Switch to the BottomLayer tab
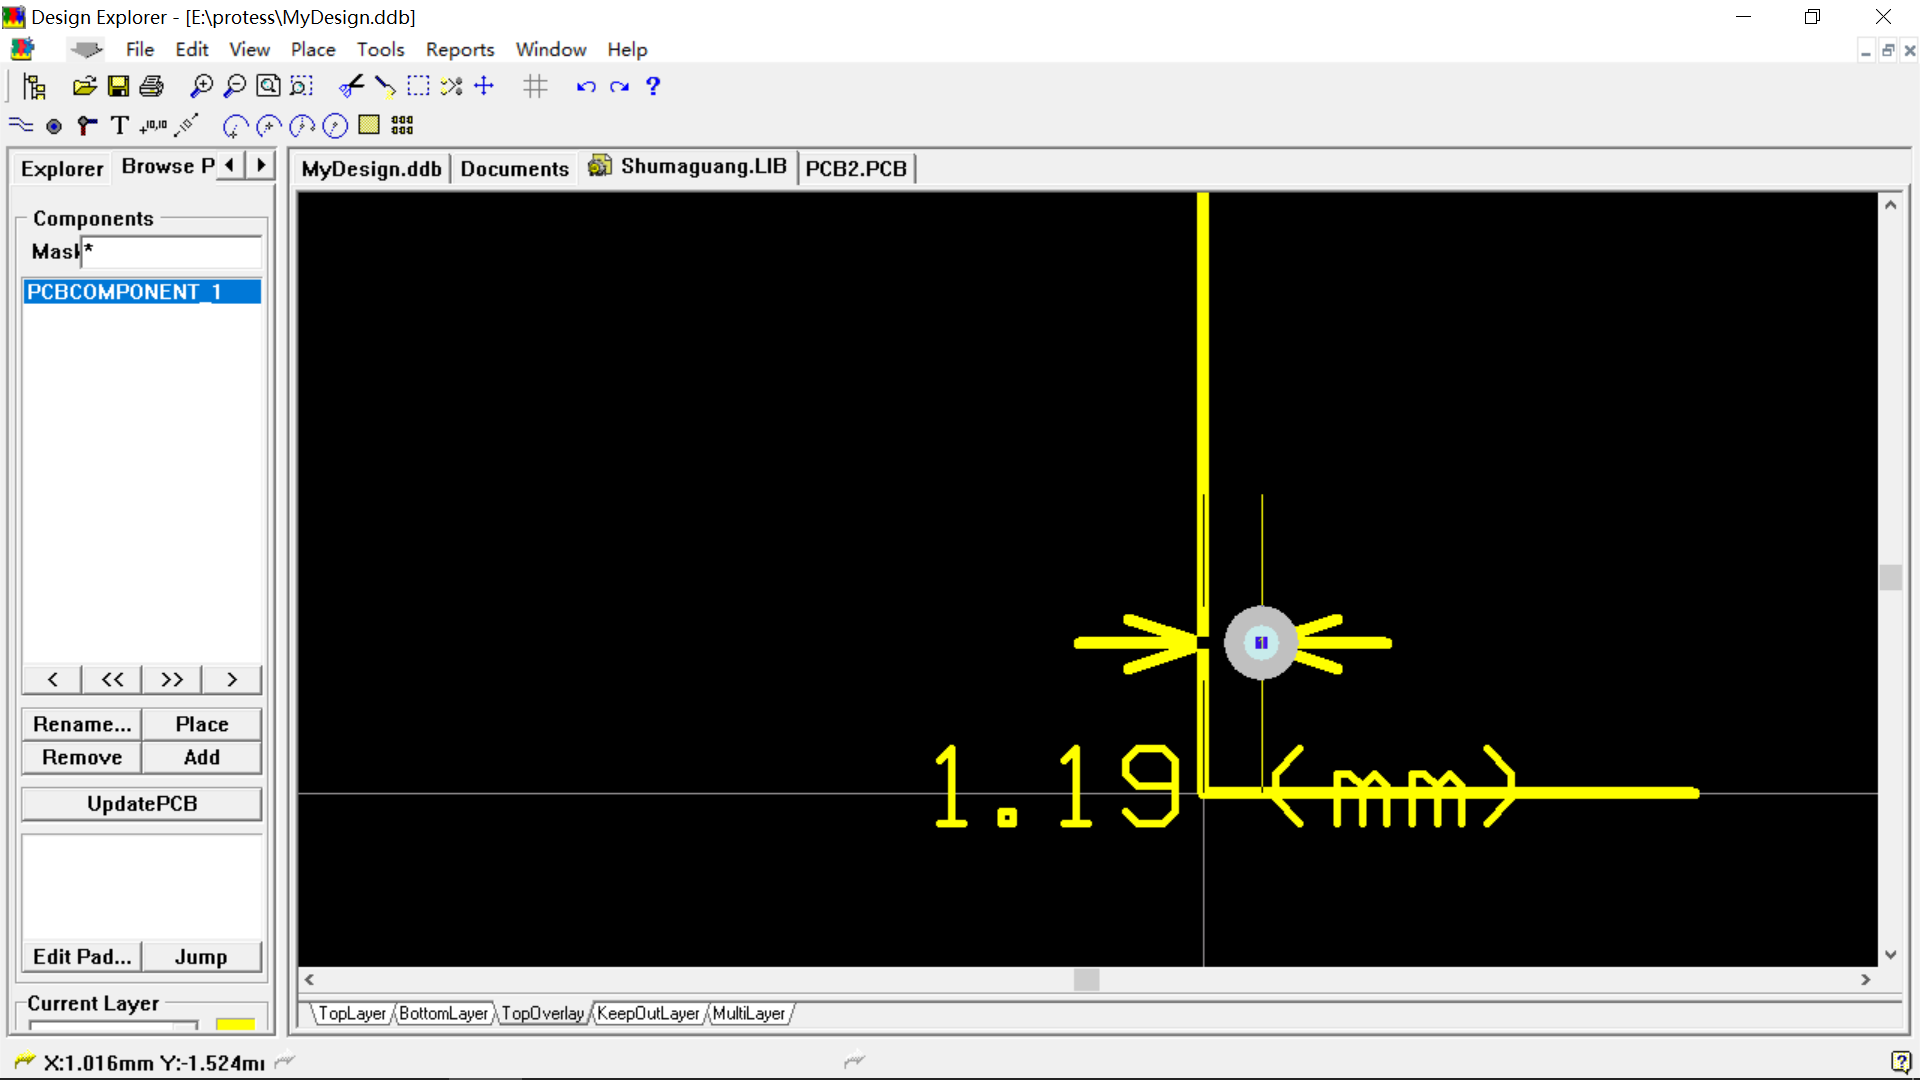The width and height of the screenshot is (1920, 1080). pos(443,1013)
